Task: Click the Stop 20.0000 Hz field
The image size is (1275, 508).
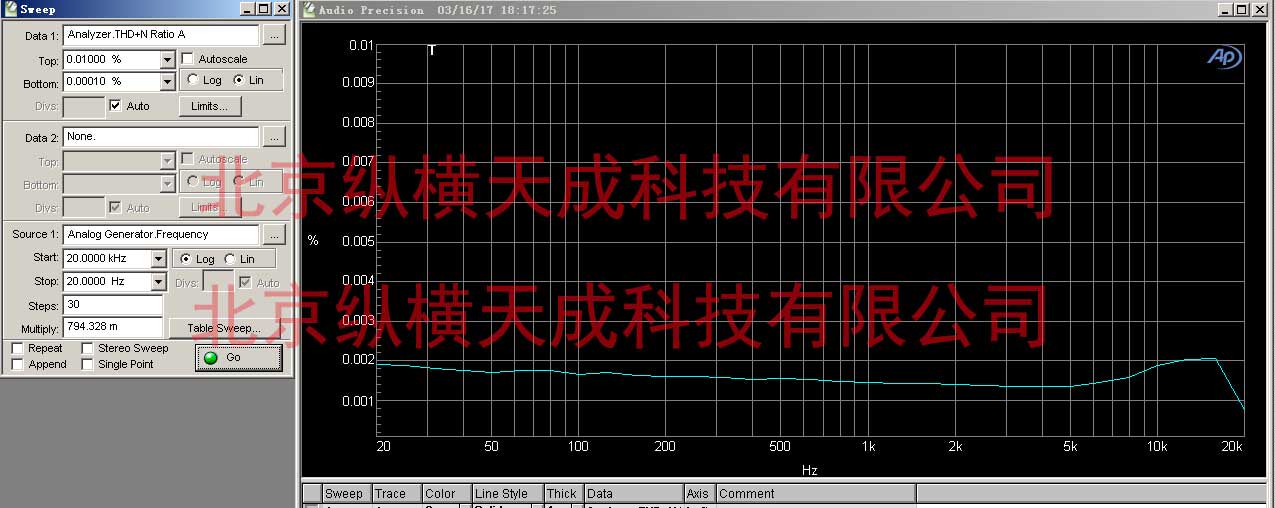Action: coord(107,282)
